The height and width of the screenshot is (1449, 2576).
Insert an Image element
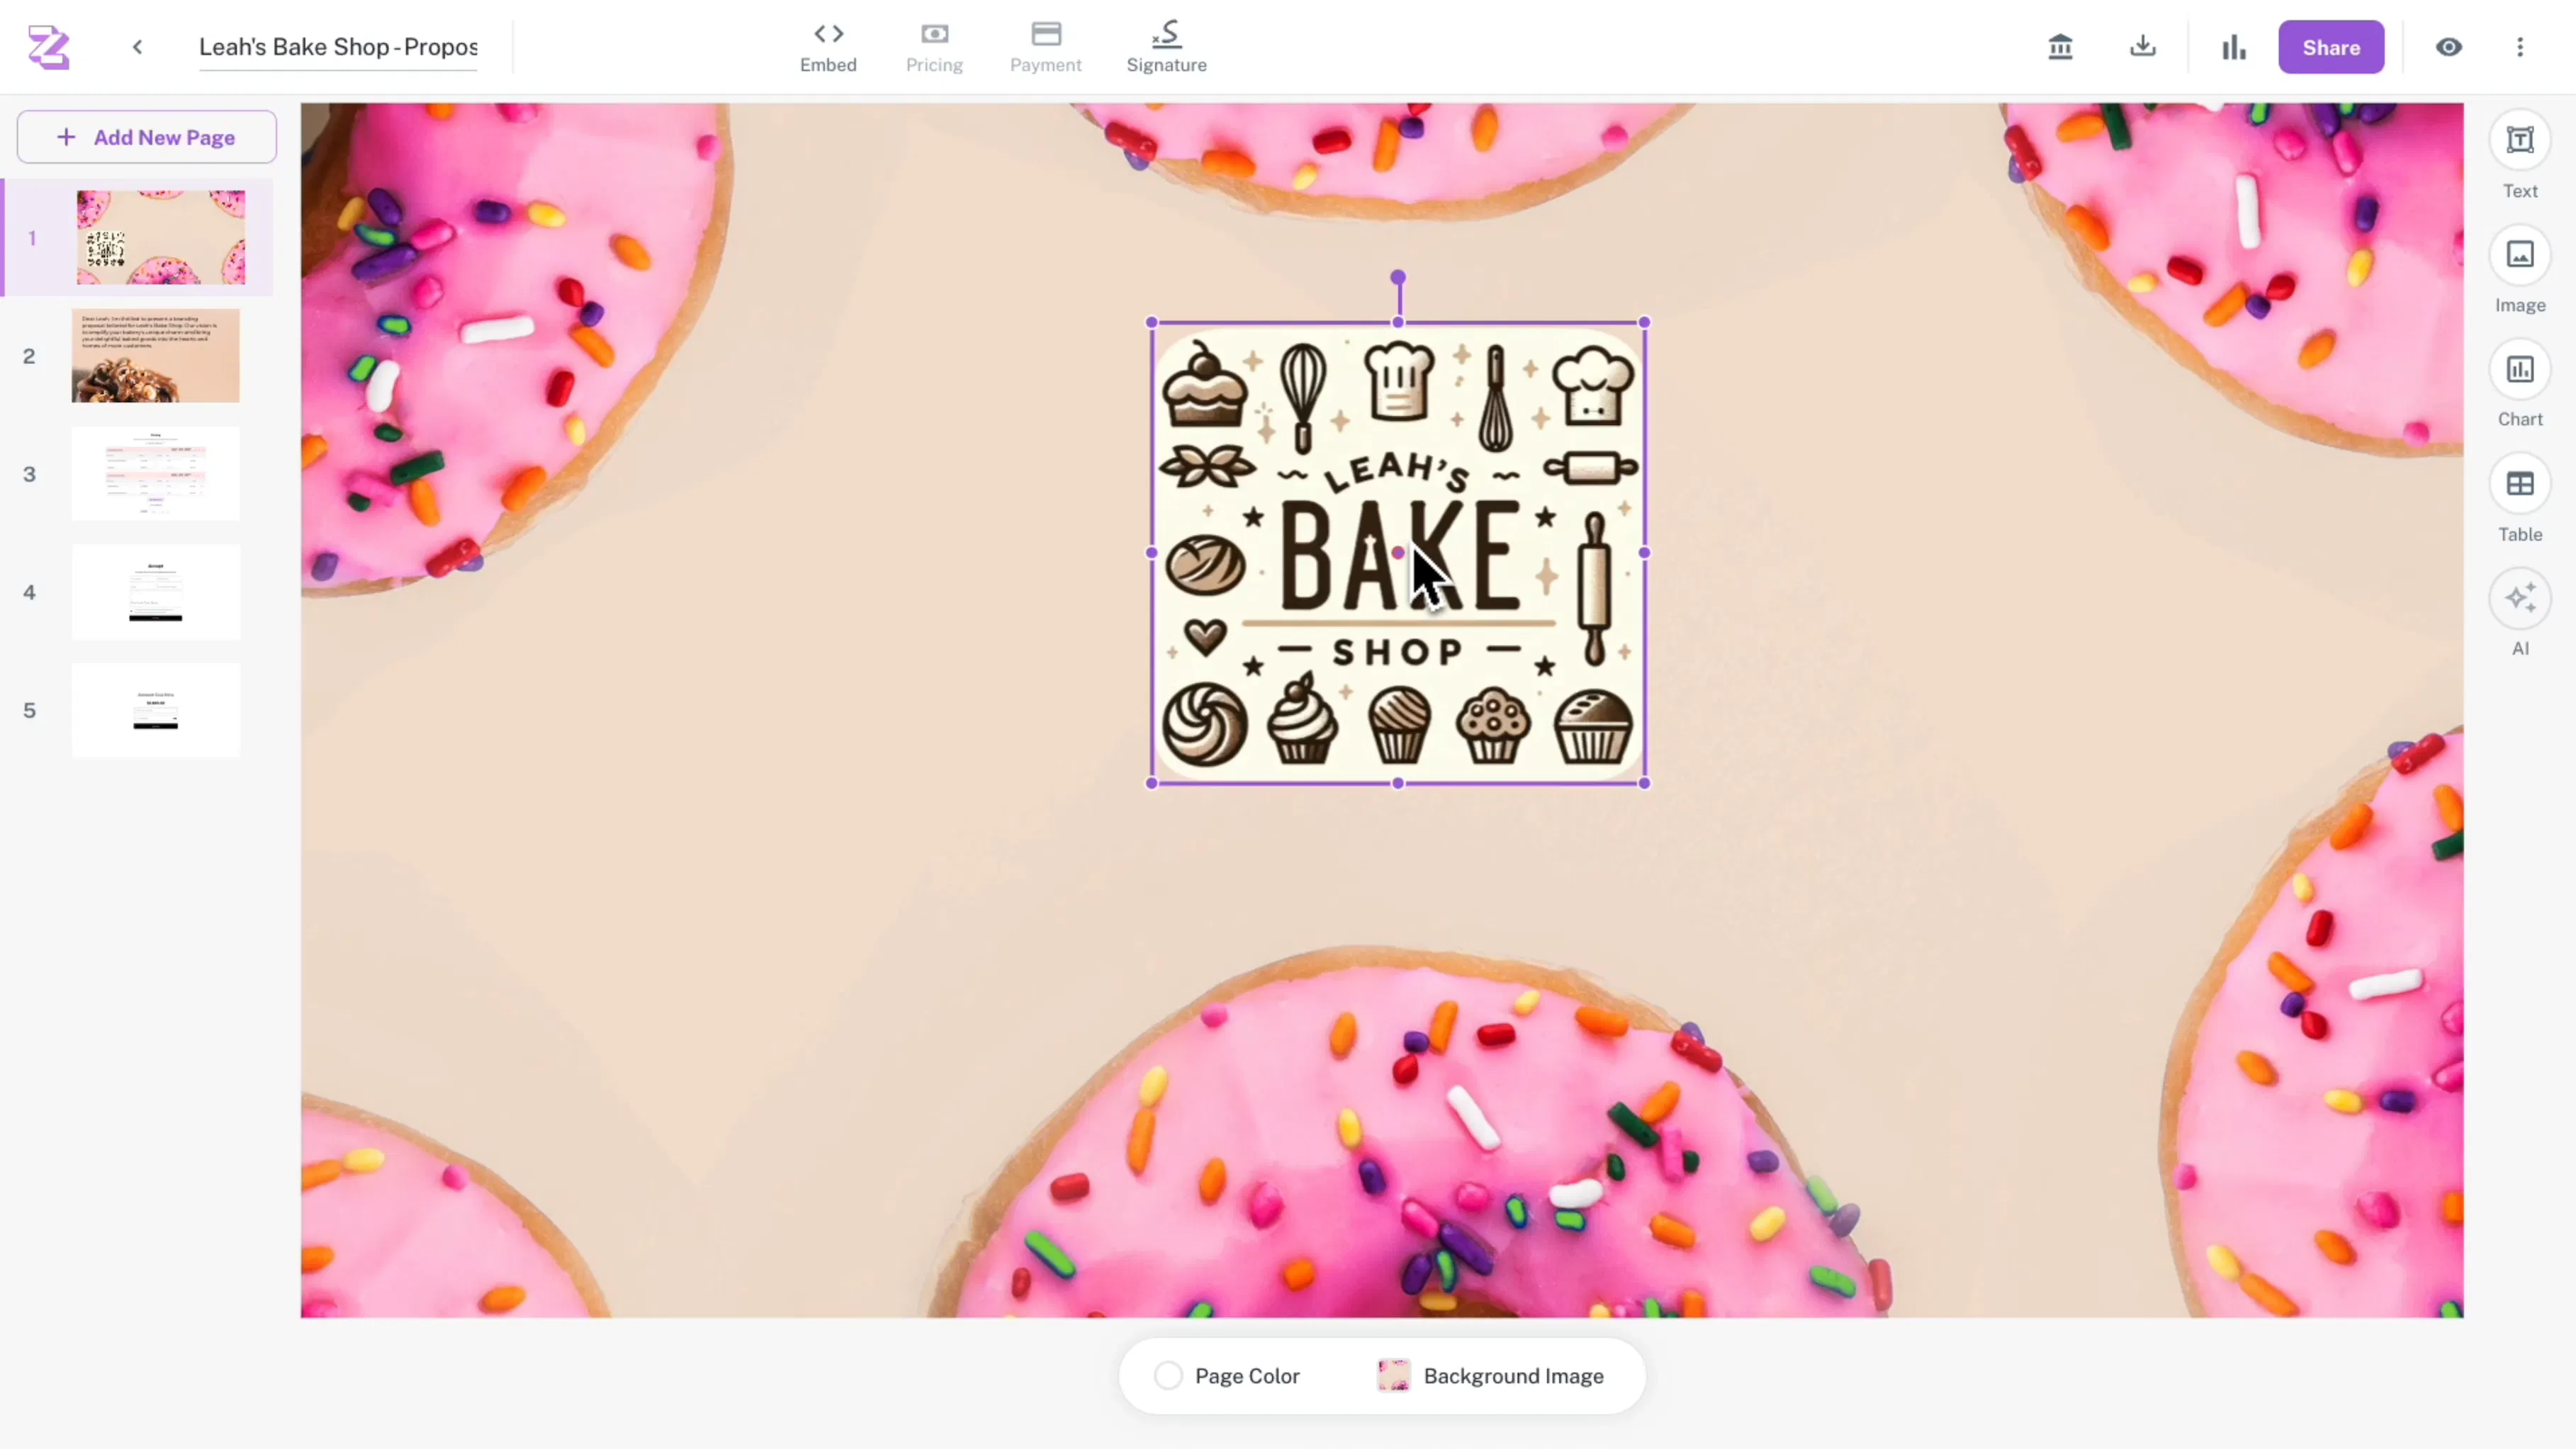(2520, 269)
